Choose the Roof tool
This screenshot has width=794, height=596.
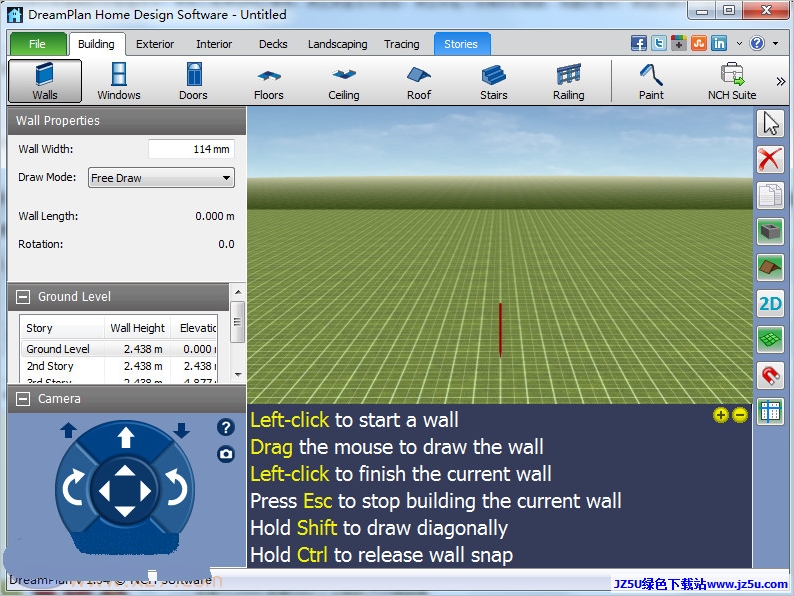[x=419, y=81]
